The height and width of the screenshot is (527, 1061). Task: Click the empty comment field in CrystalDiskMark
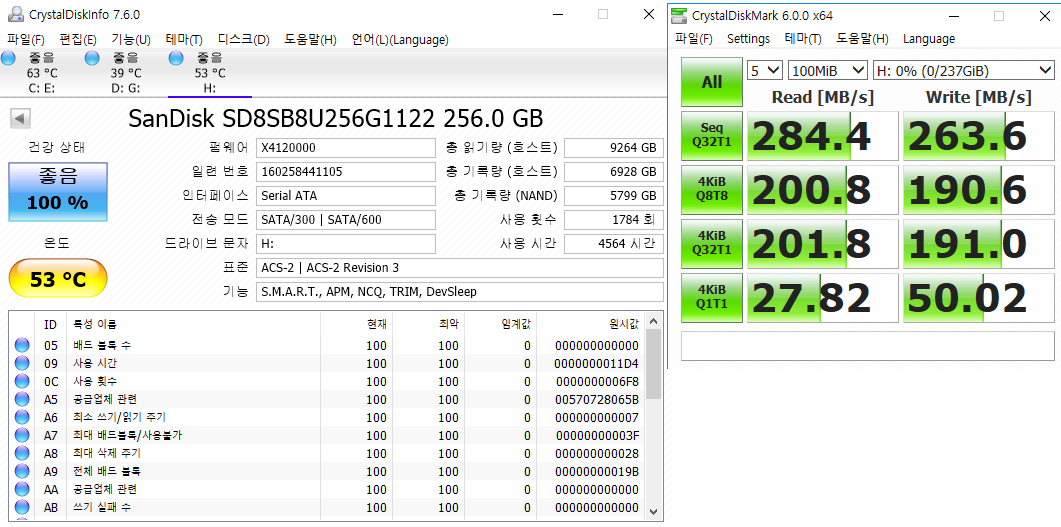coord(867,346)
